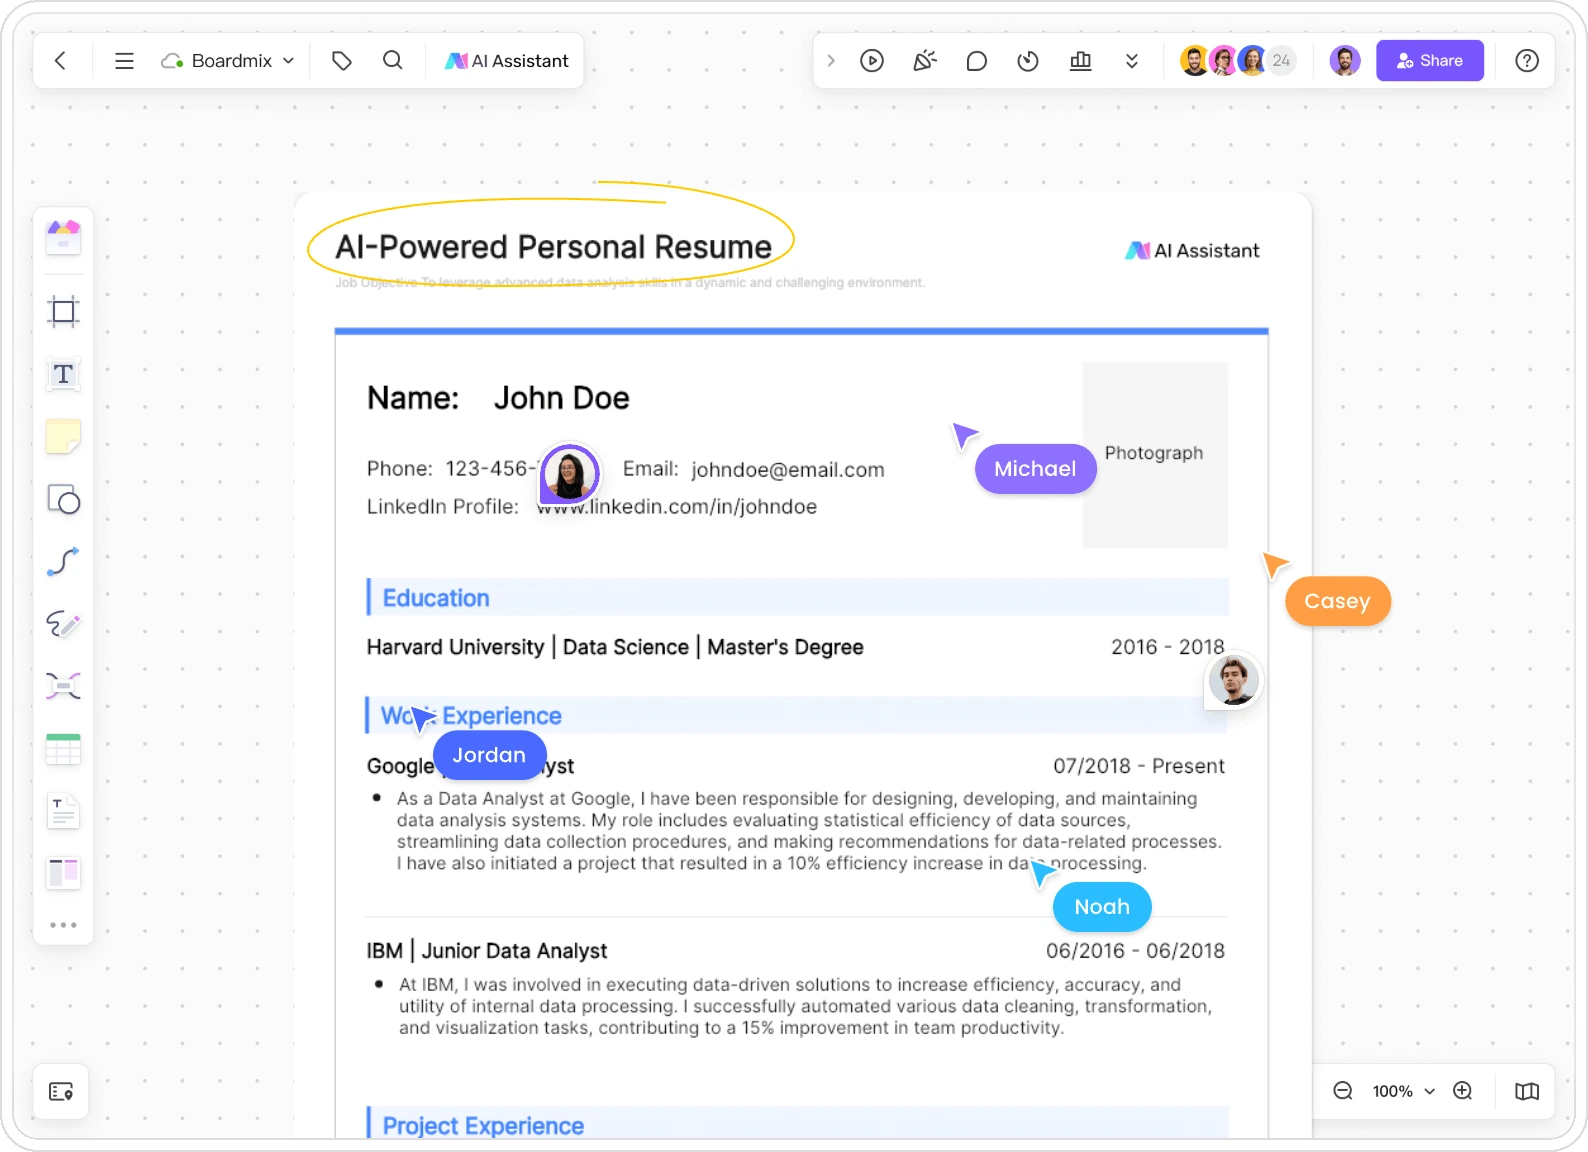Go back with the left arrow
The image size is (1588, 1152).
(61, 61)
